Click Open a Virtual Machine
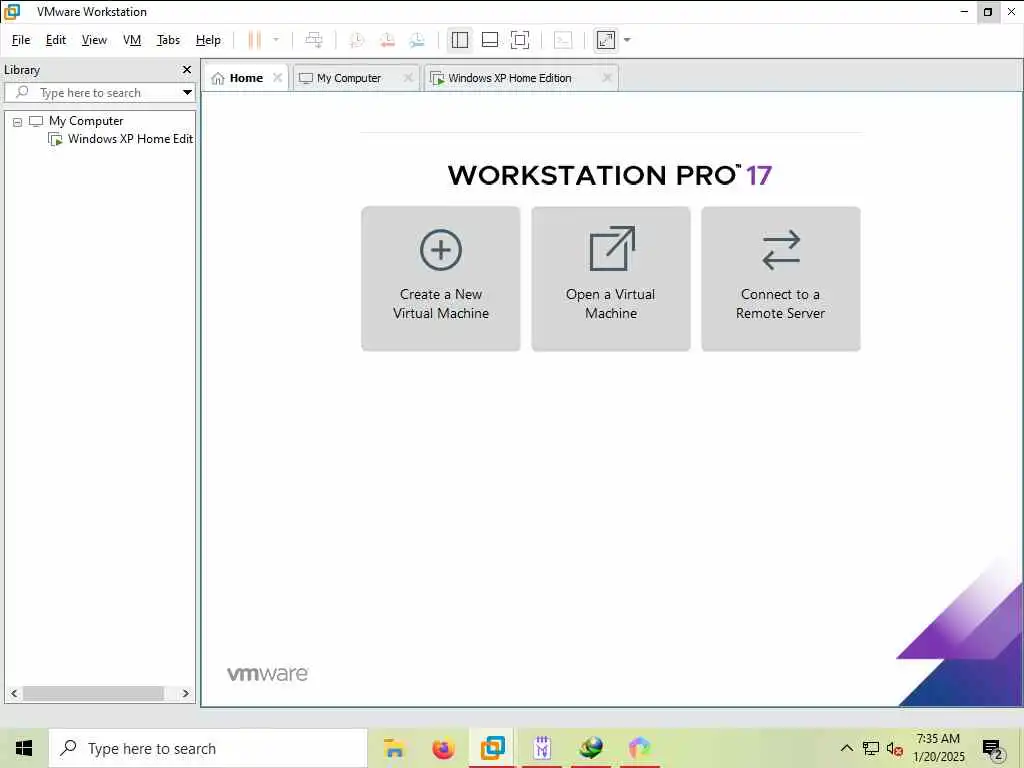Screen dimensions: 1024x768 coord(611,279)
